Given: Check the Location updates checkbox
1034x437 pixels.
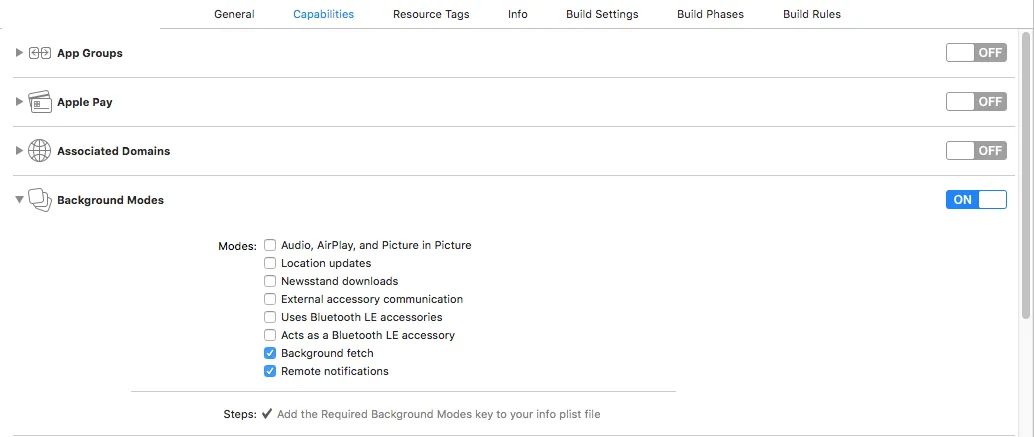Looking at the screenshot, I should (x=270, y=263).
